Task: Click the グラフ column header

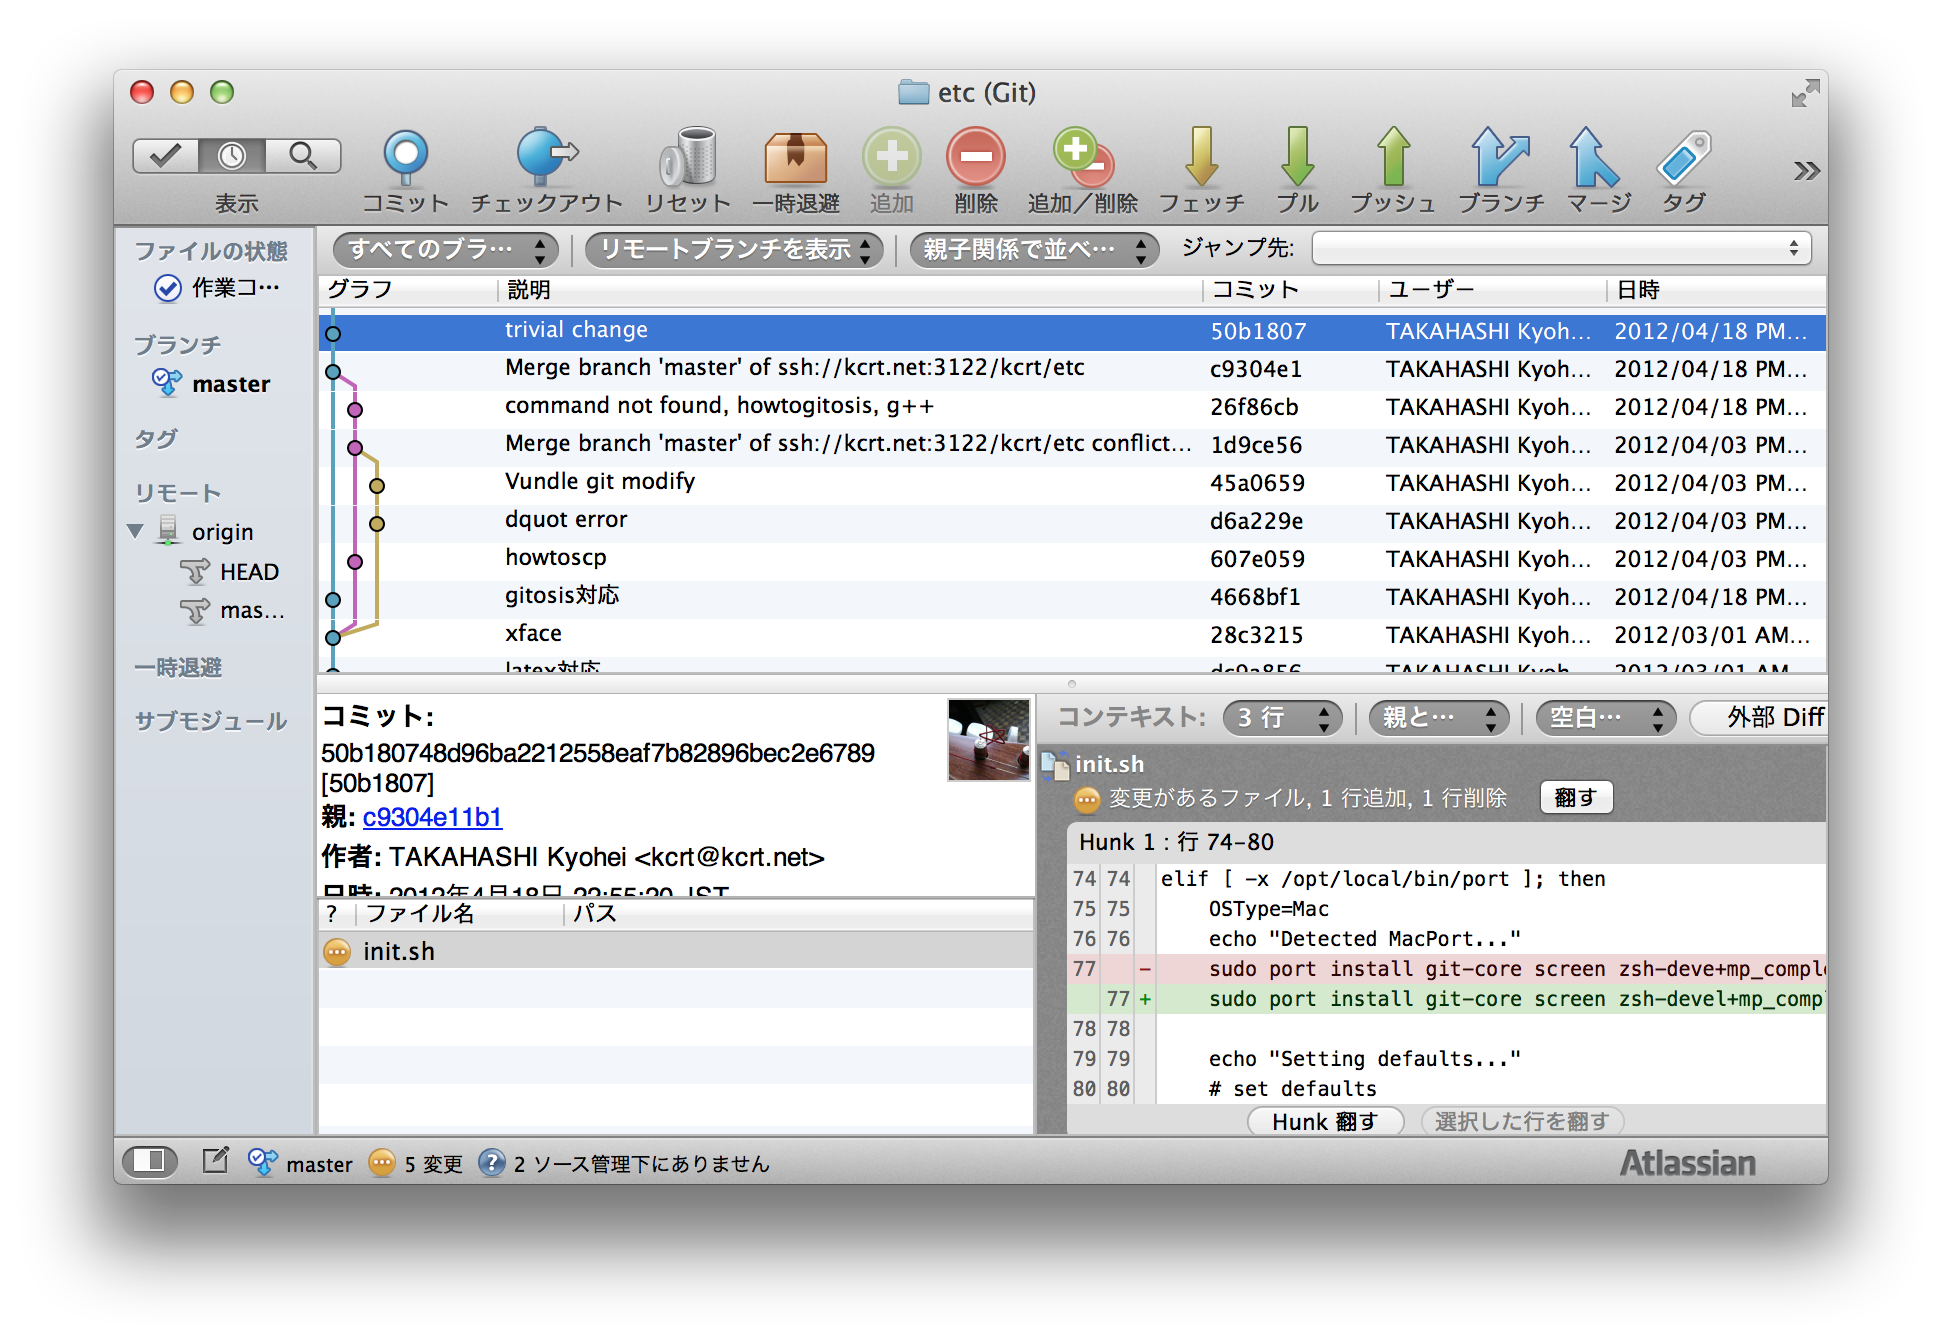Action: pyautogui.click(x=407, y=290)
